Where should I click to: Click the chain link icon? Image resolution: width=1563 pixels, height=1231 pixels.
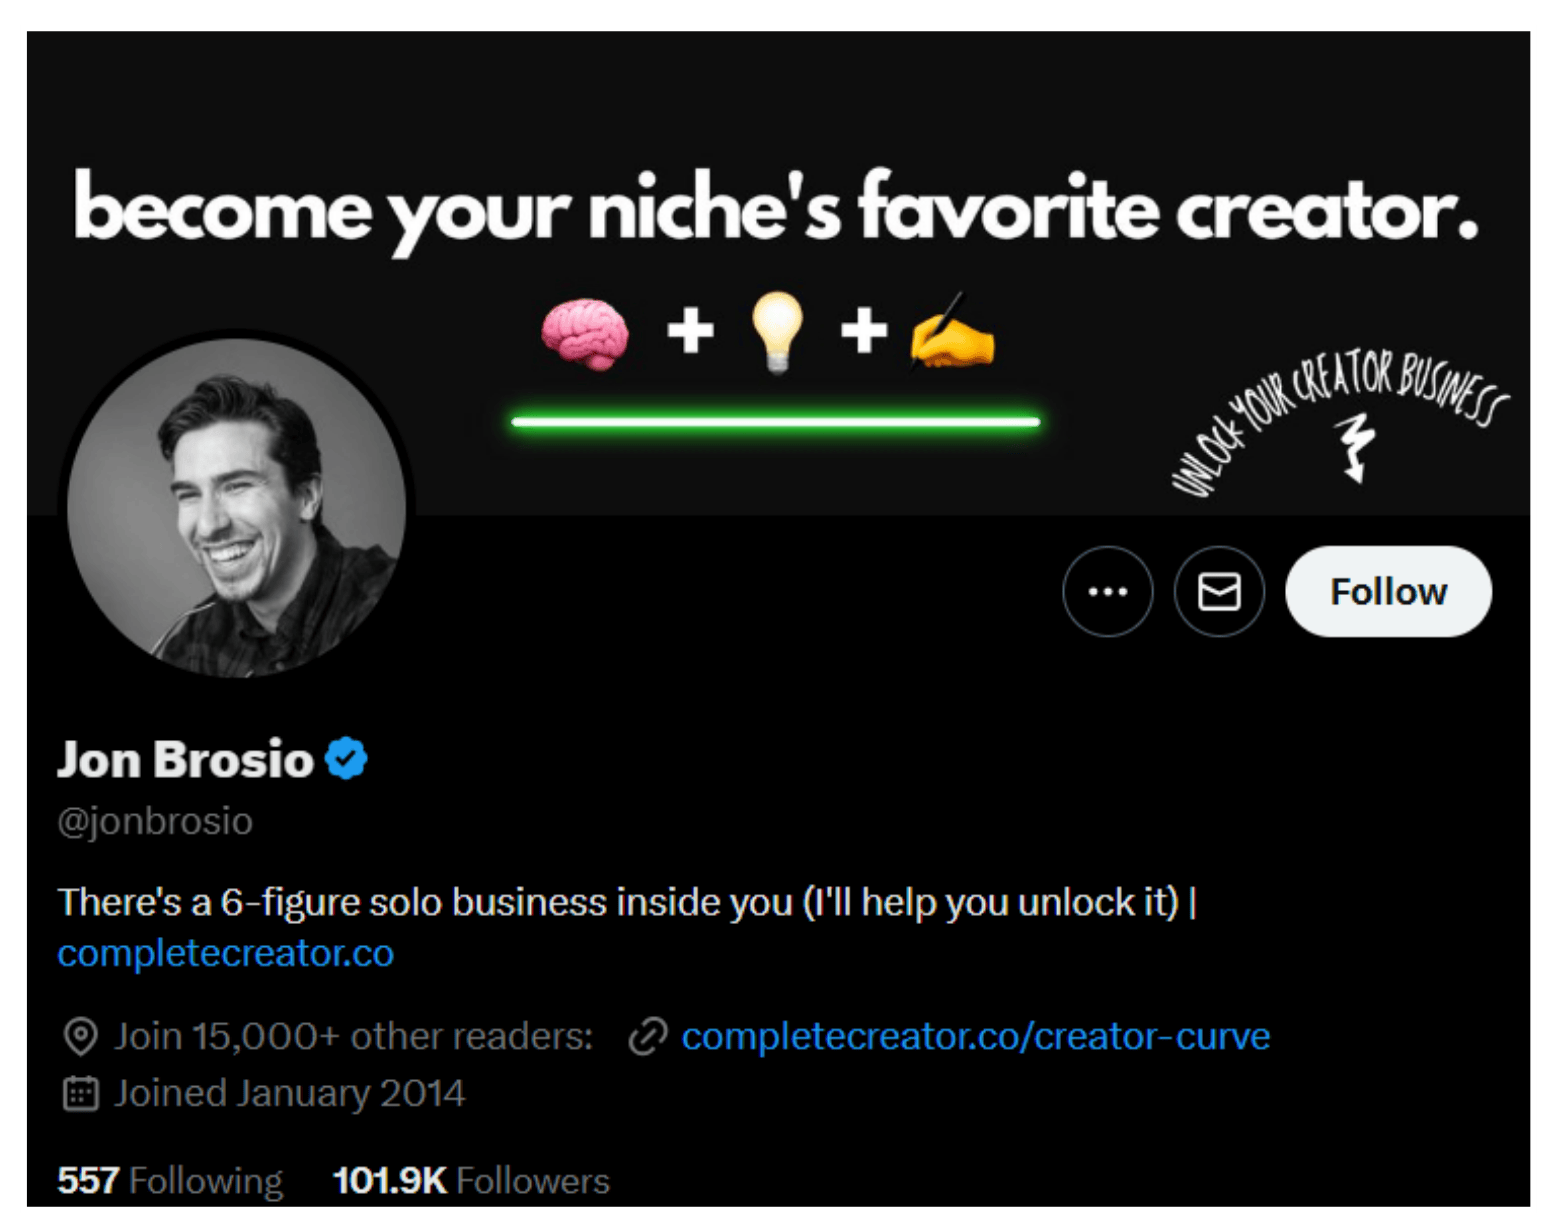[648, 1036]
